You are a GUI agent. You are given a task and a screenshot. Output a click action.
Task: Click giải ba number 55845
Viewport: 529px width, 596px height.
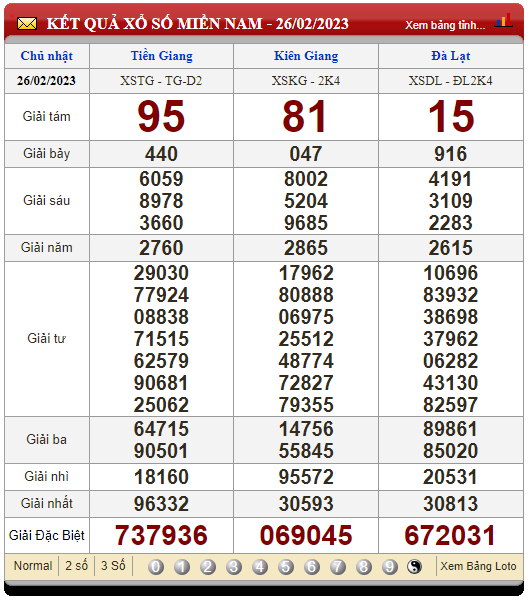click(x=306, y=451)
